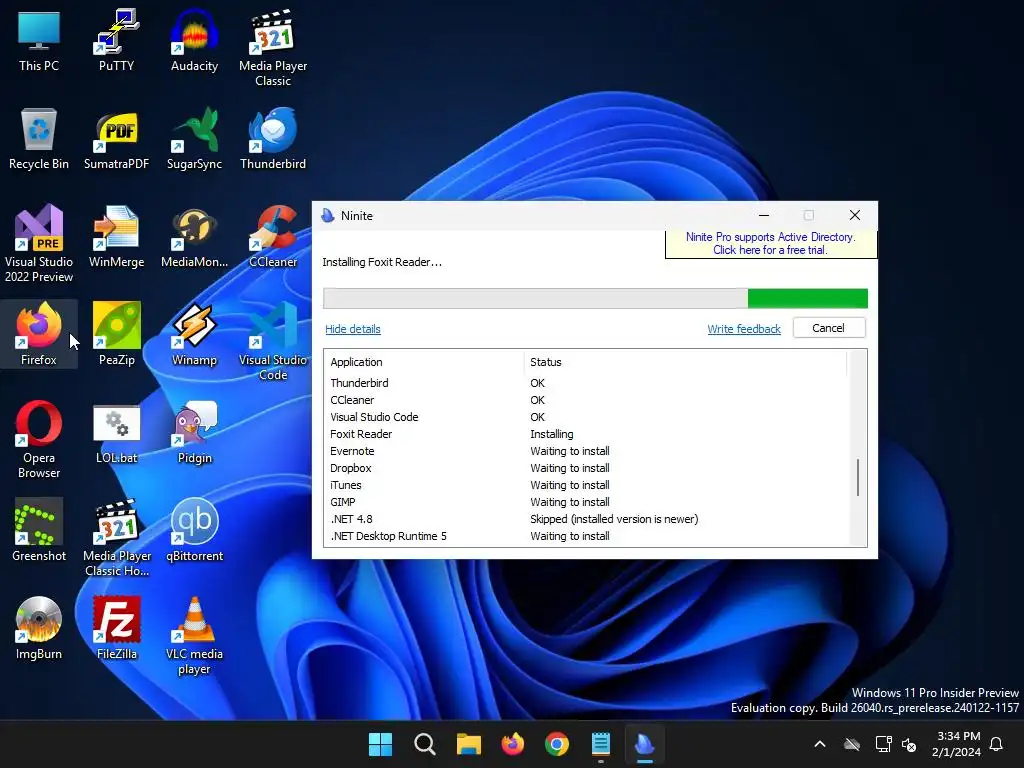Select the FileZilla desktop shortcut
Viewport: 1024px width, 768px height.
[116, 628]
